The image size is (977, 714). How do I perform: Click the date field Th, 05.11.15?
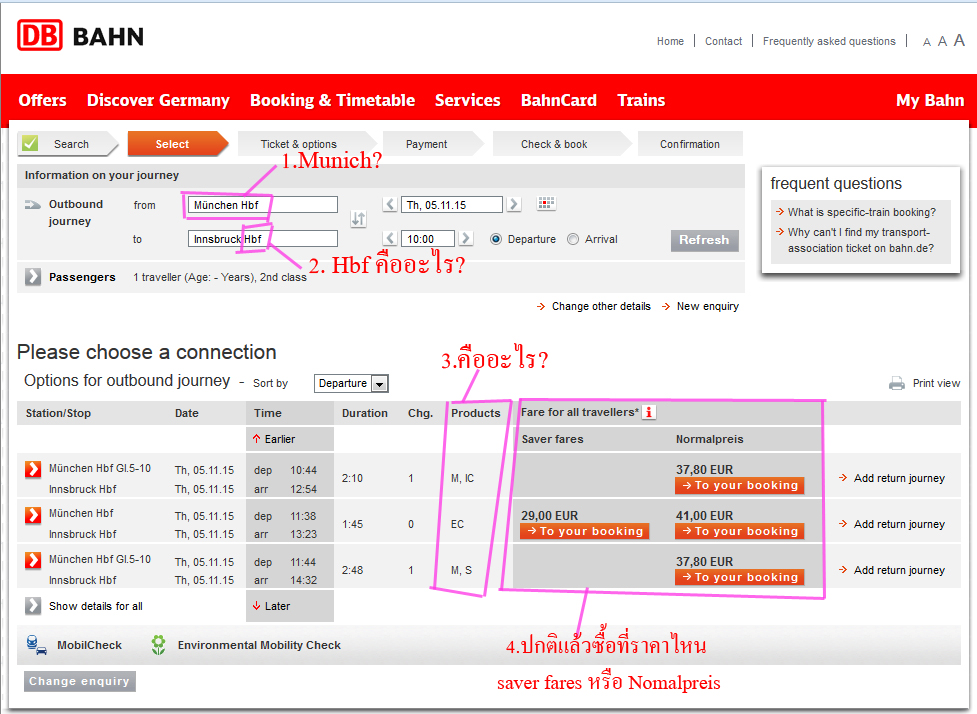pyautogui.click(x=452, y=204)
